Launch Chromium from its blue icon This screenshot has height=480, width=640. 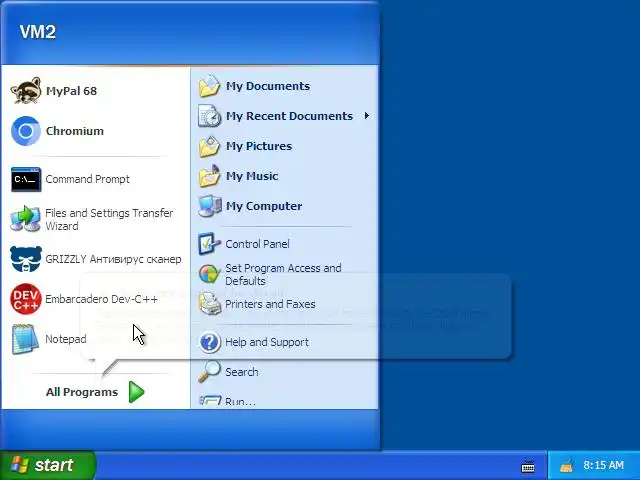click(26, 131)
